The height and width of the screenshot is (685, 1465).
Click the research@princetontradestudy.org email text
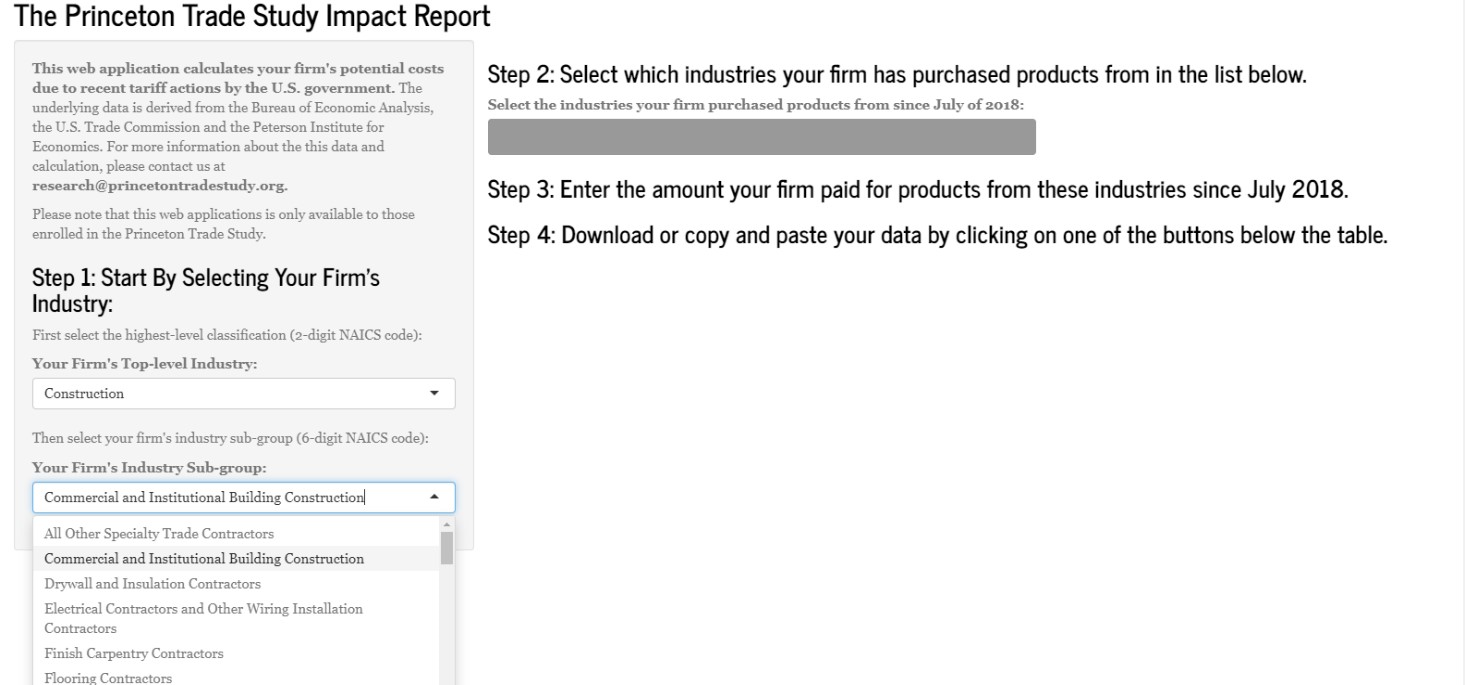click(160, 186)
